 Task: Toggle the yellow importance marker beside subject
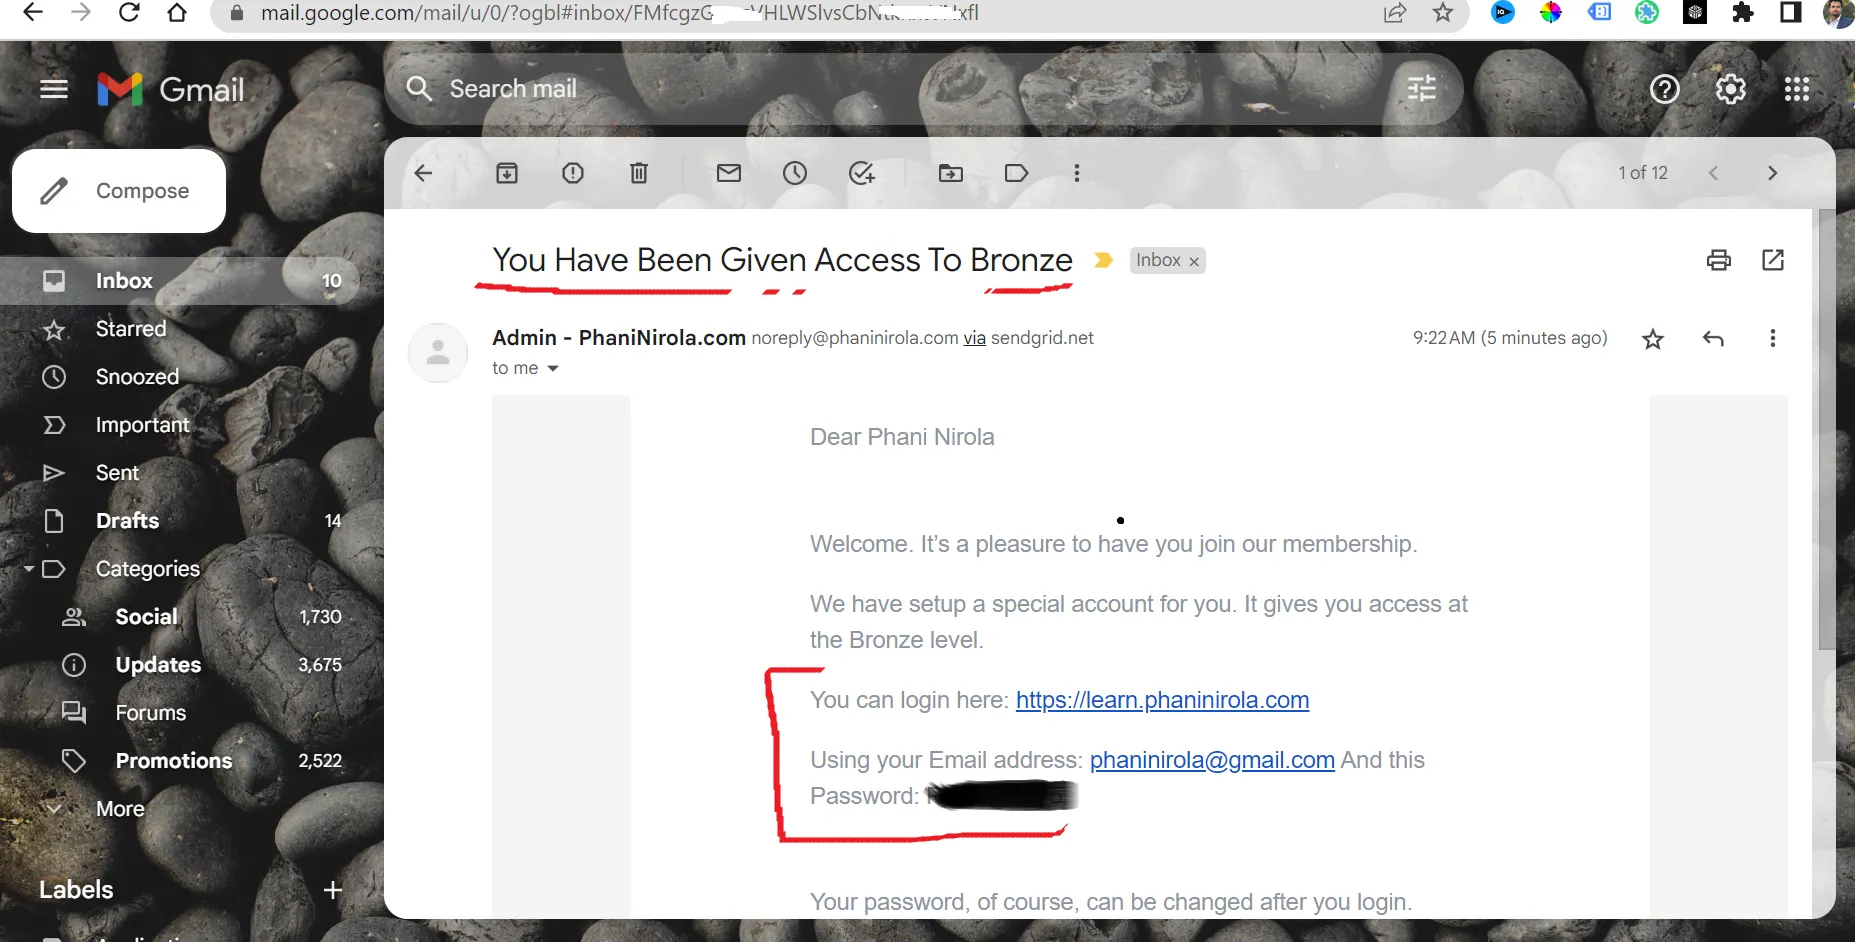click(1103, 260)
